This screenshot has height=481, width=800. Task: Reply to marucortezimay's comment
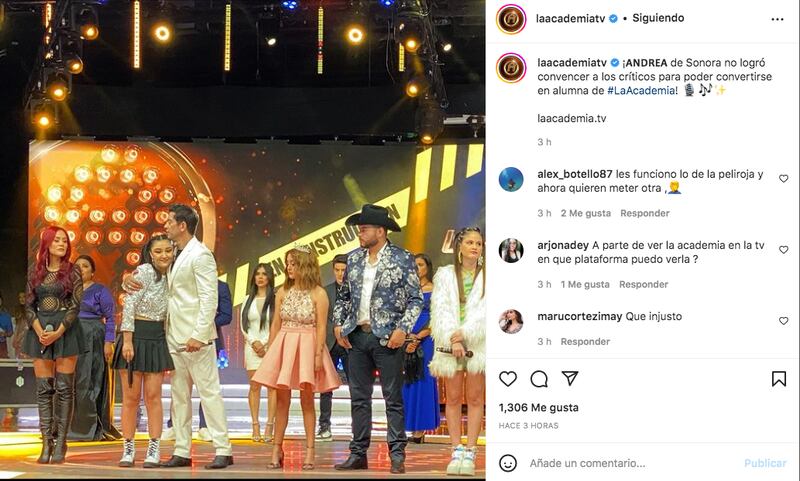(x=585, y=342)
